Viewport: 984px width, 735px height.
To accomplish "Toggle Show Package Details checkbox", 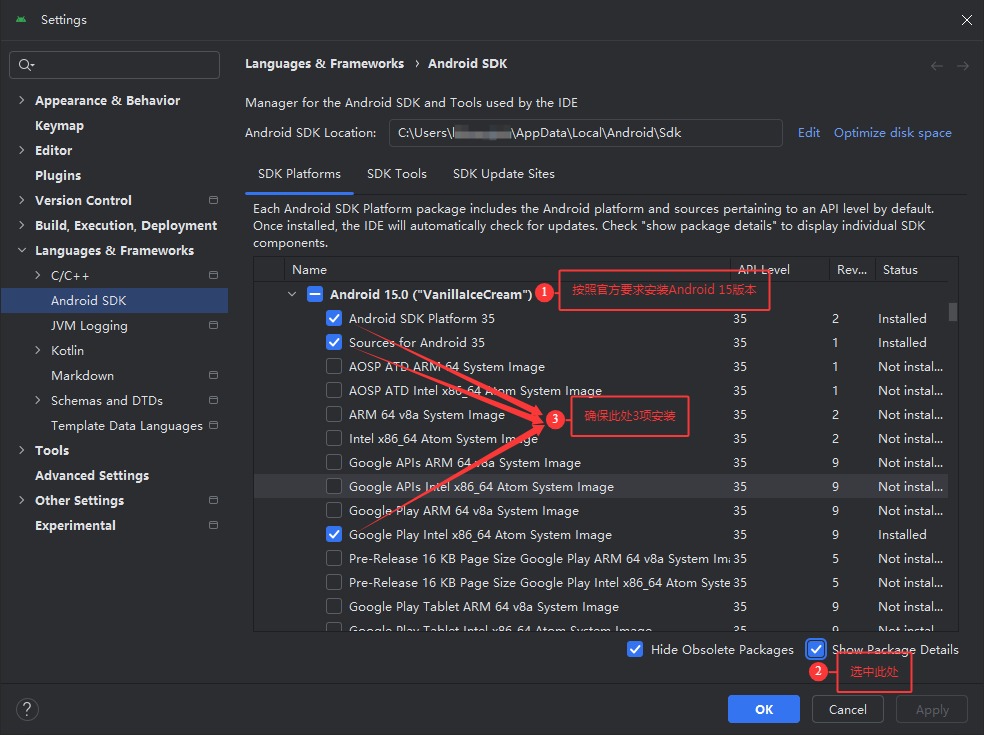I will click(816, 649).
